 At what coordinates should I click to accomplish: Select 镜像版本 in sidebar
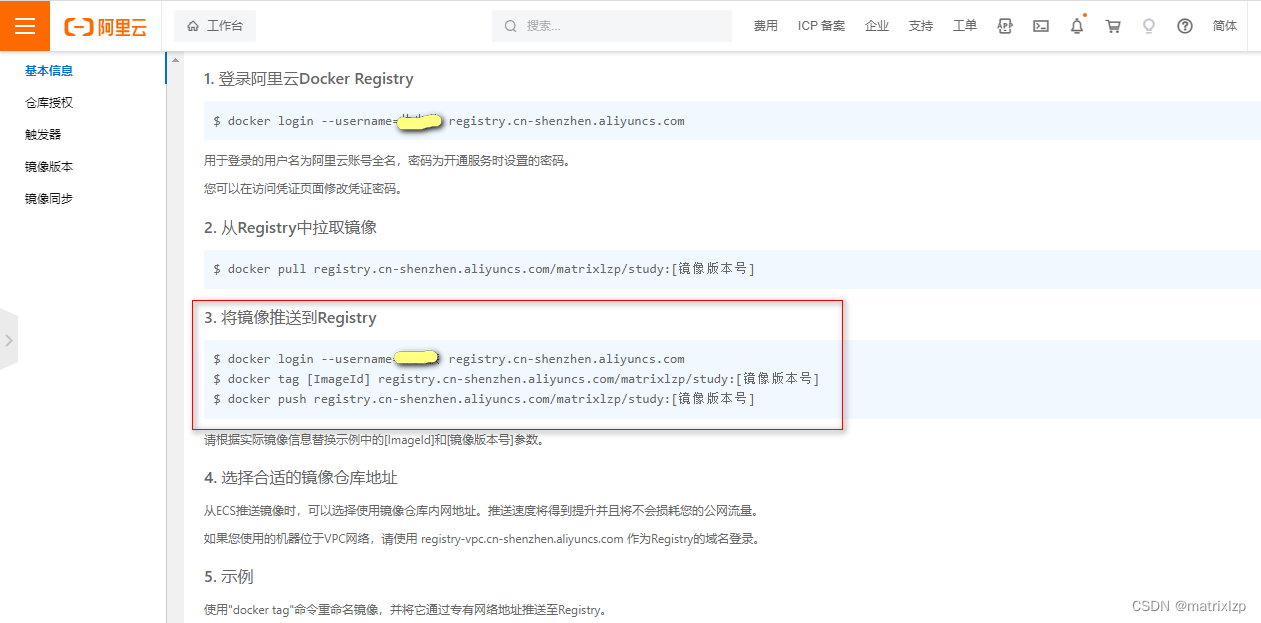point(49,167)
